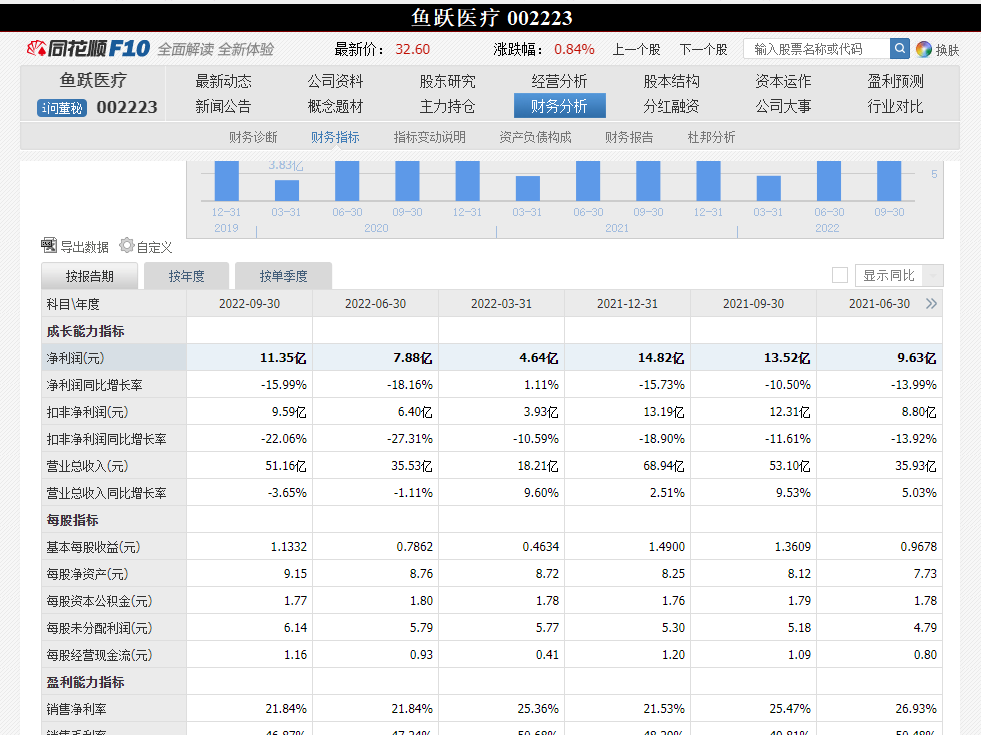Select the 财务指标 sub-tab

point(335,137)
